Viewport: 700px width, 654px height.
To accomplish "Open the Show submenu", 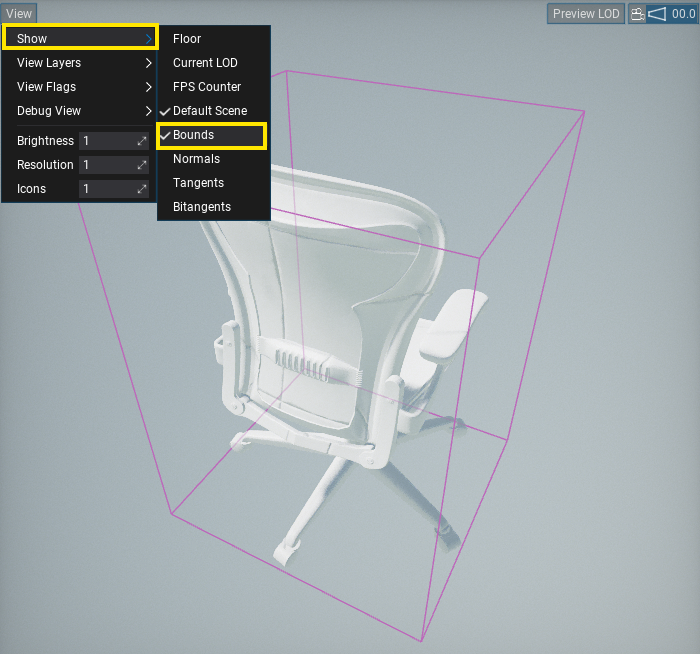I will [x=80, y=38].
